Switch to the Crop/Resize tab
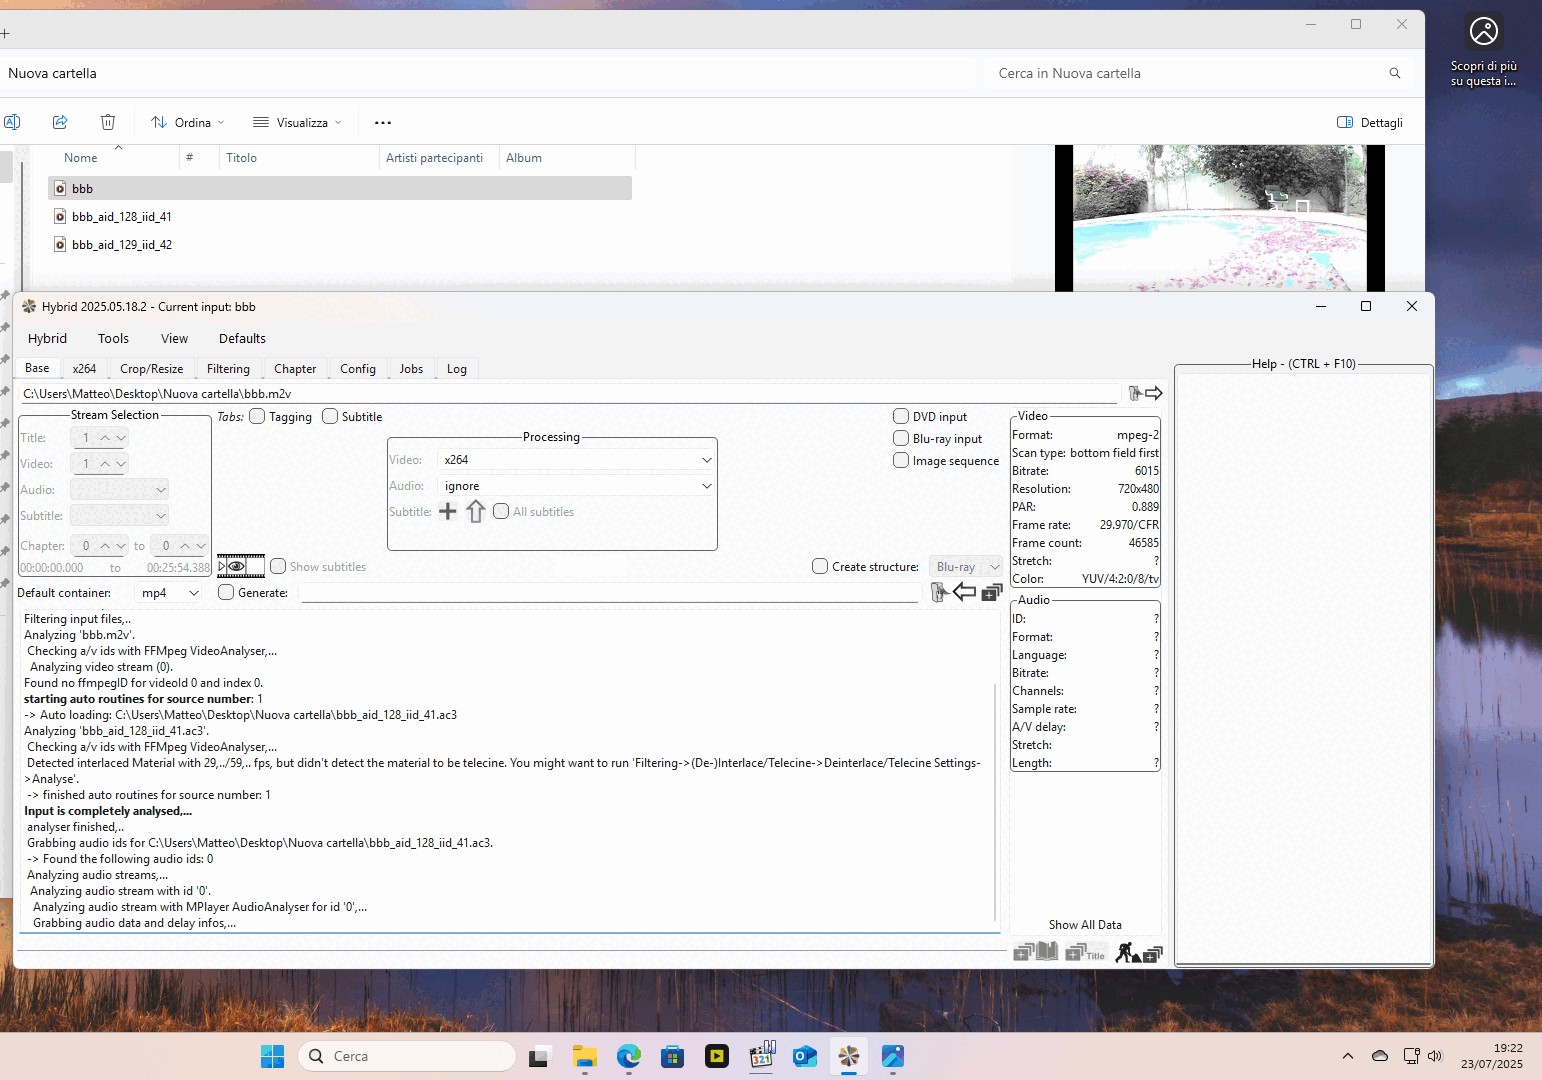This screenshot has height=1080, width=1542. tap(151, 369)
